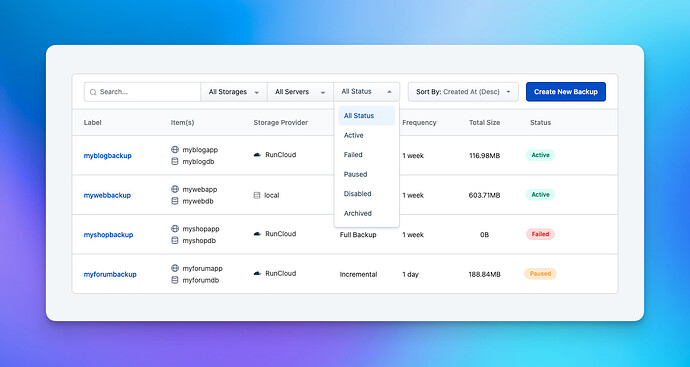Screen dimensions: 690x367
Task: Click Full Backup type in myshopbackup row
Action: click(358, 235)
